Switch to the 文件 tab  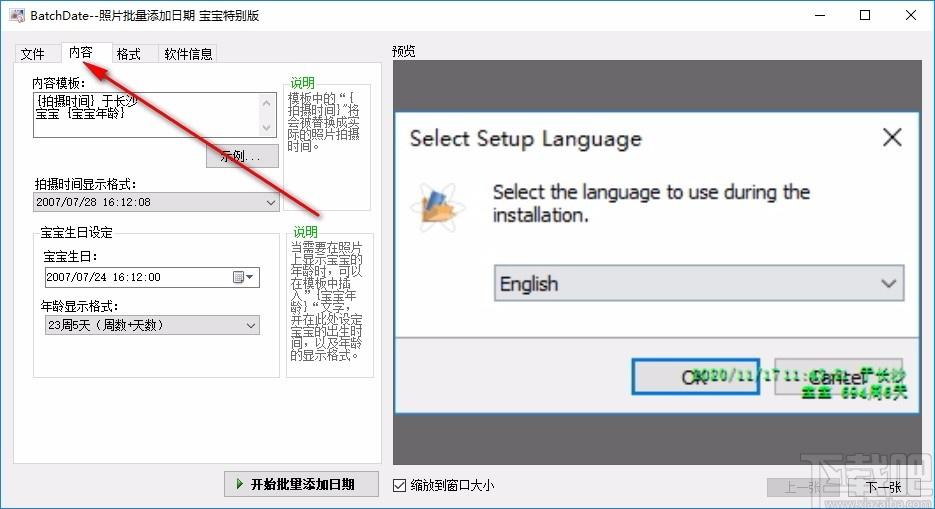33,54
